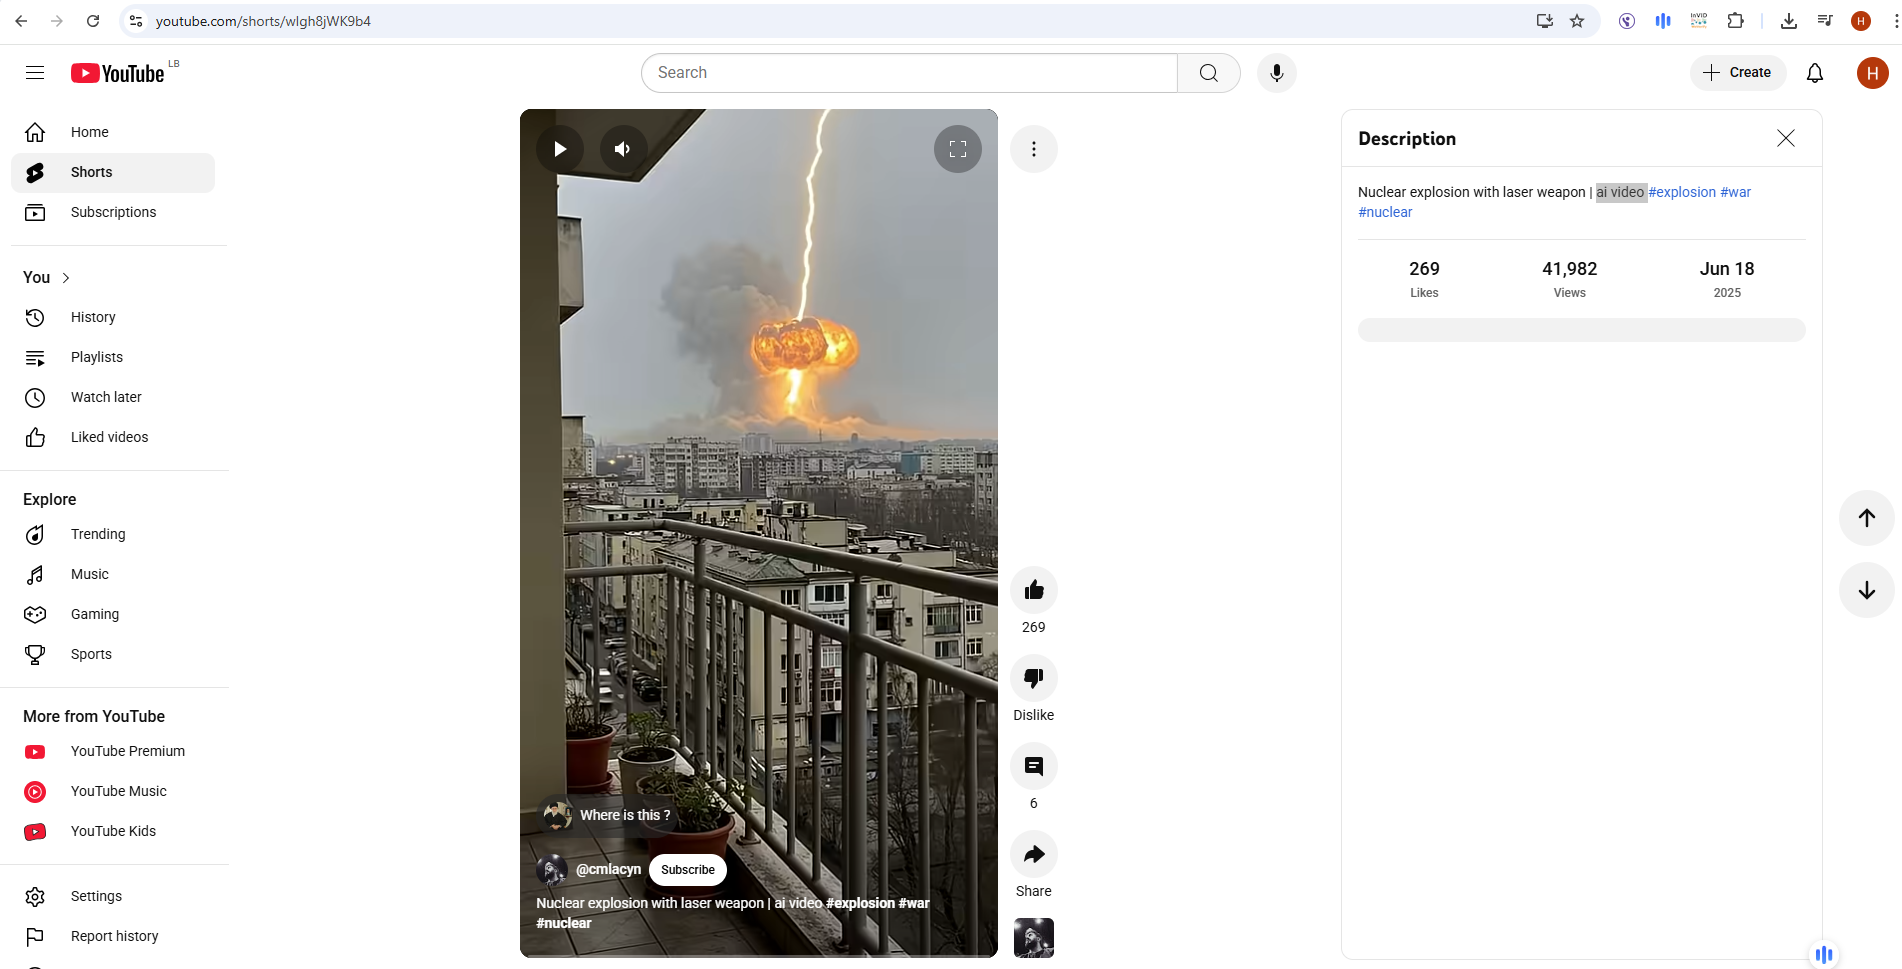Expand the You section chevron
The image size is (1902, 969).
[66, 278]
